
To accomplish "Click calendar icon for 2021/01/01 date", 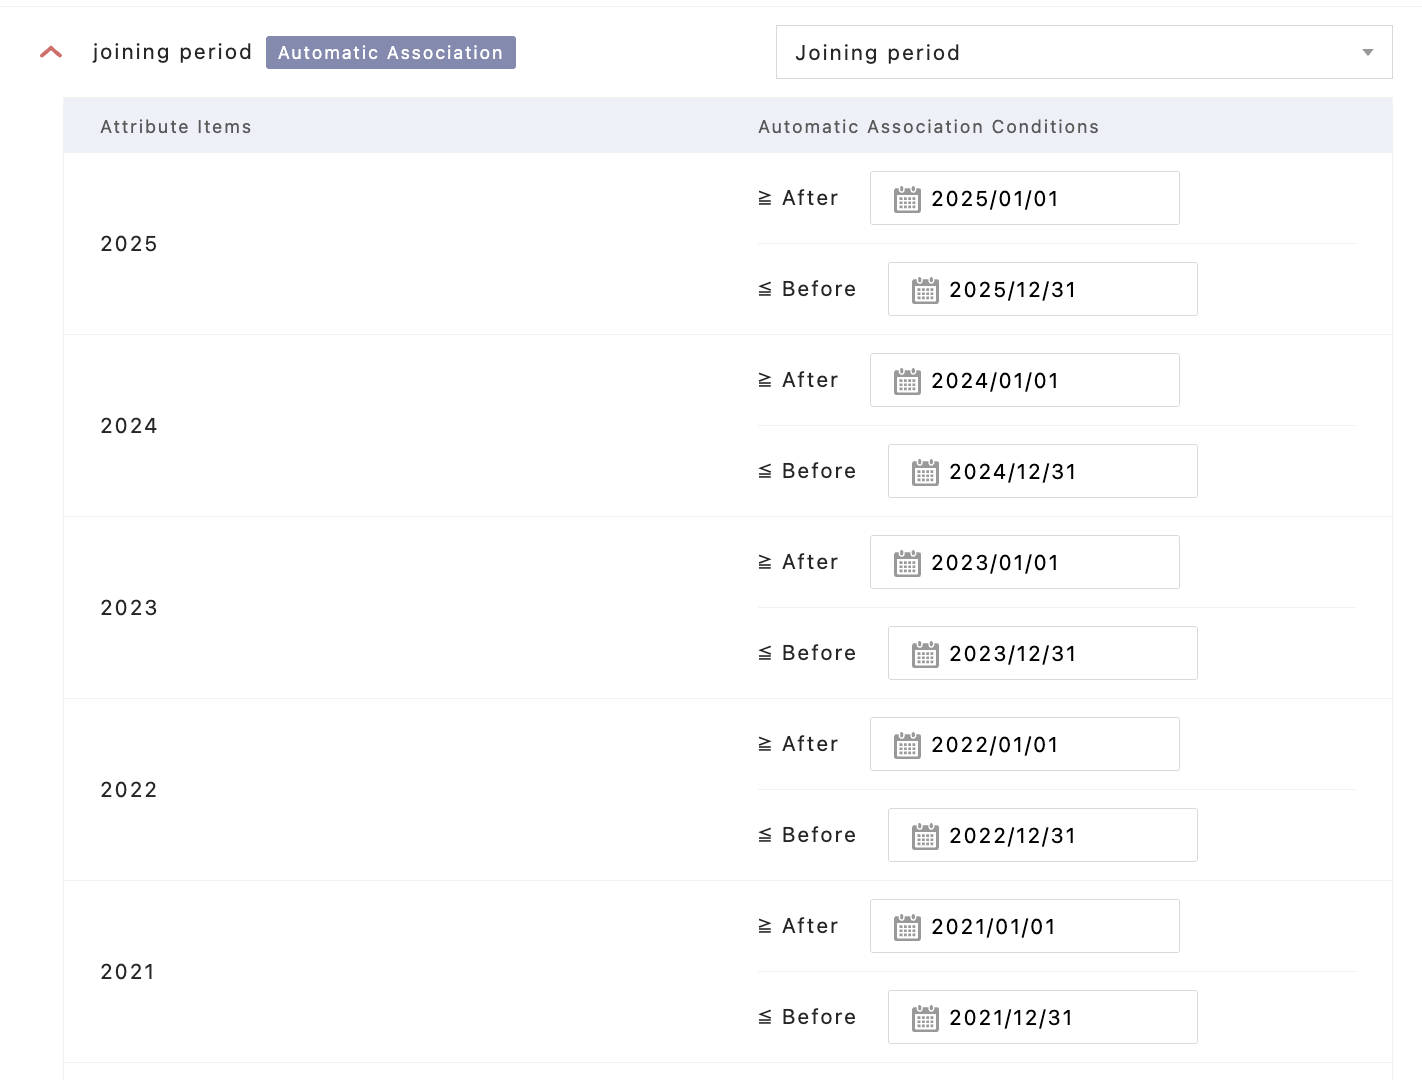I will pos(906,927).
